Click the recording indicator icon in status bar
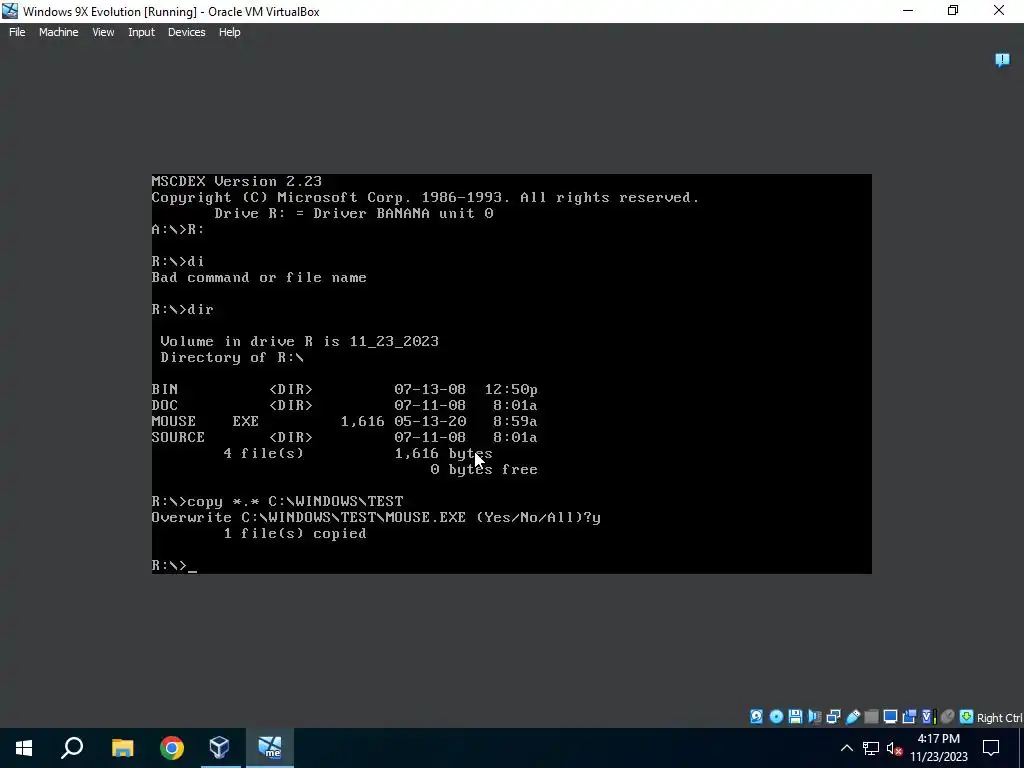1024x768 pixels. coord(909,716)
